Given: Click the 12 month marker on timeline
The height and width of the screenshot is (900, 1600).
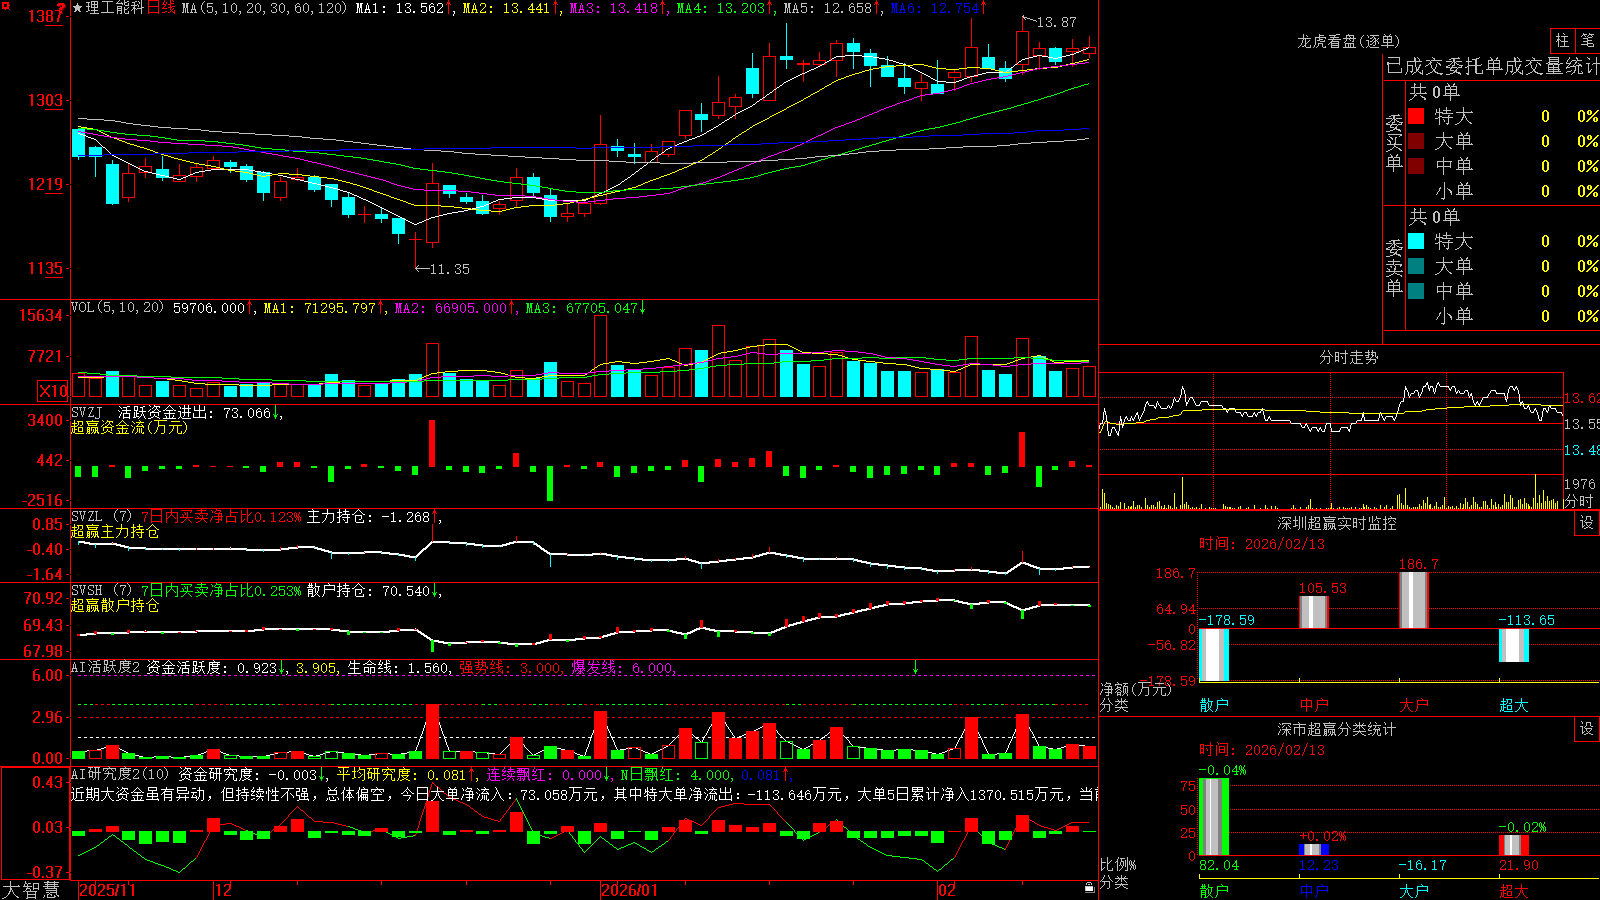Looking at the screenshot, I should (x=224, y=890).
